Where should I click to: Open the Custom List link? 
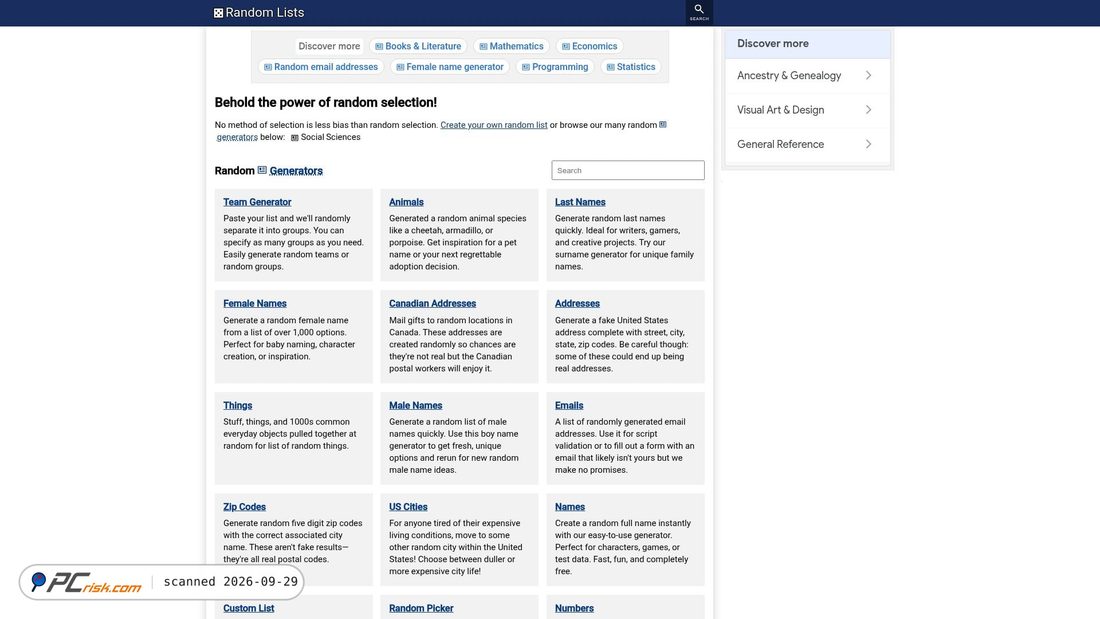pos(248,608)
